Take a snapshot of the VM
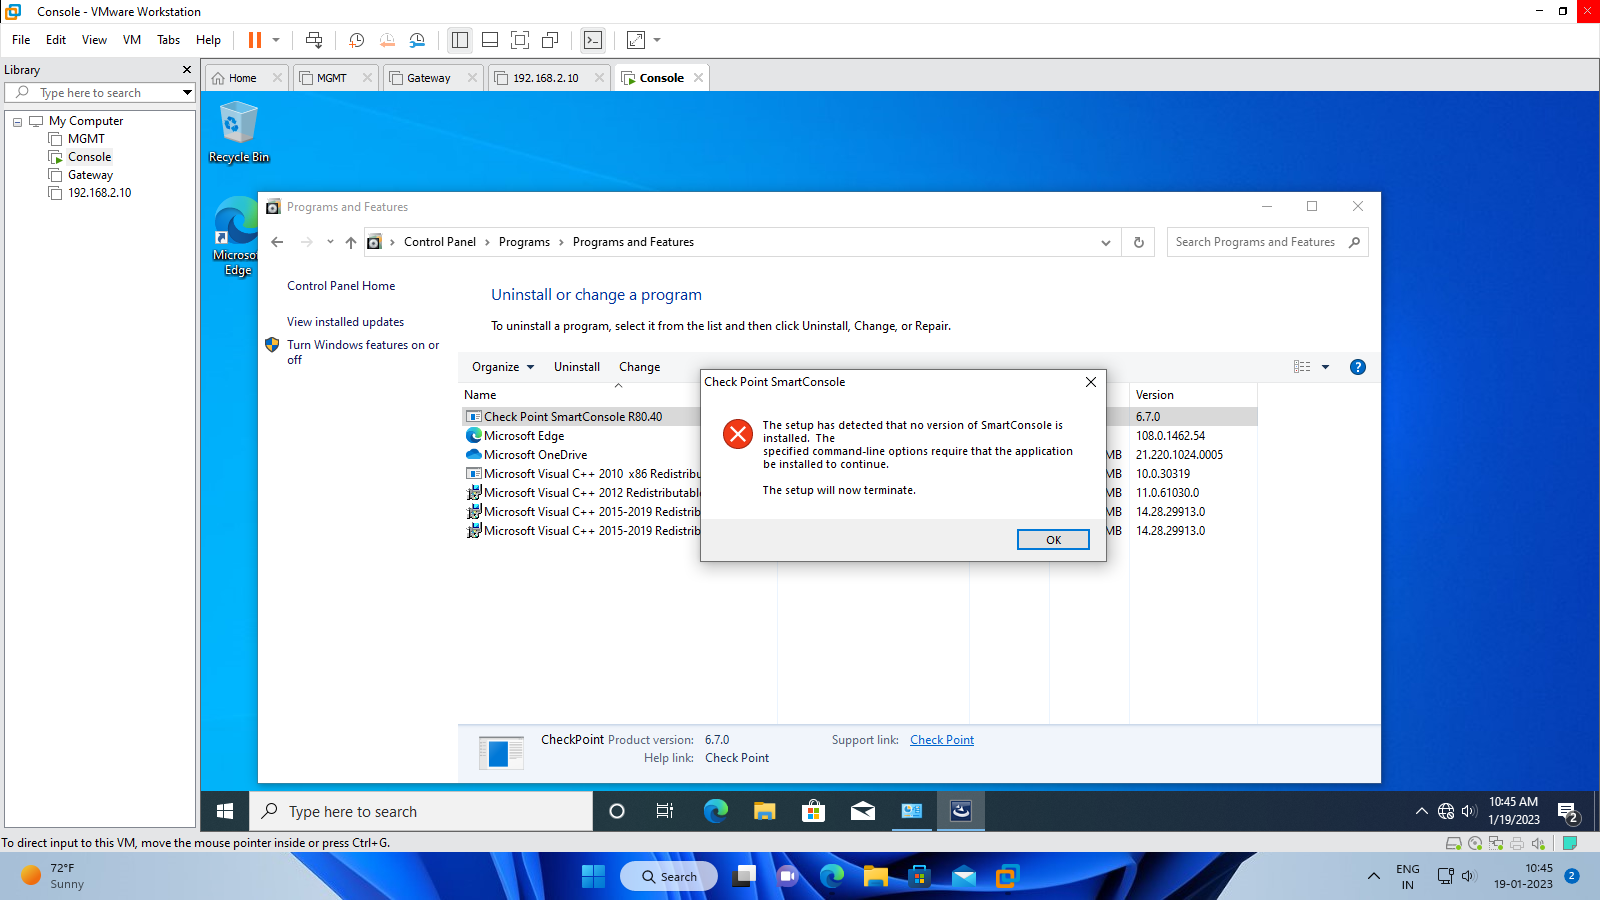 pyautogui.click(x=356, y=40)
